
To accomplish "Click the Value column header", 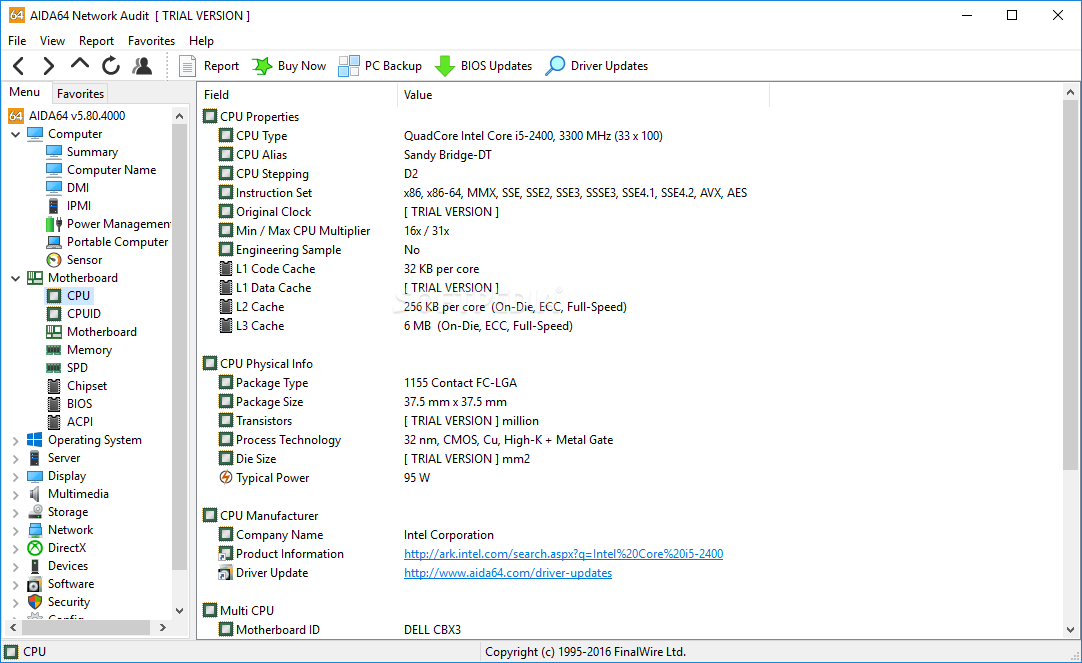I will 583,95.
